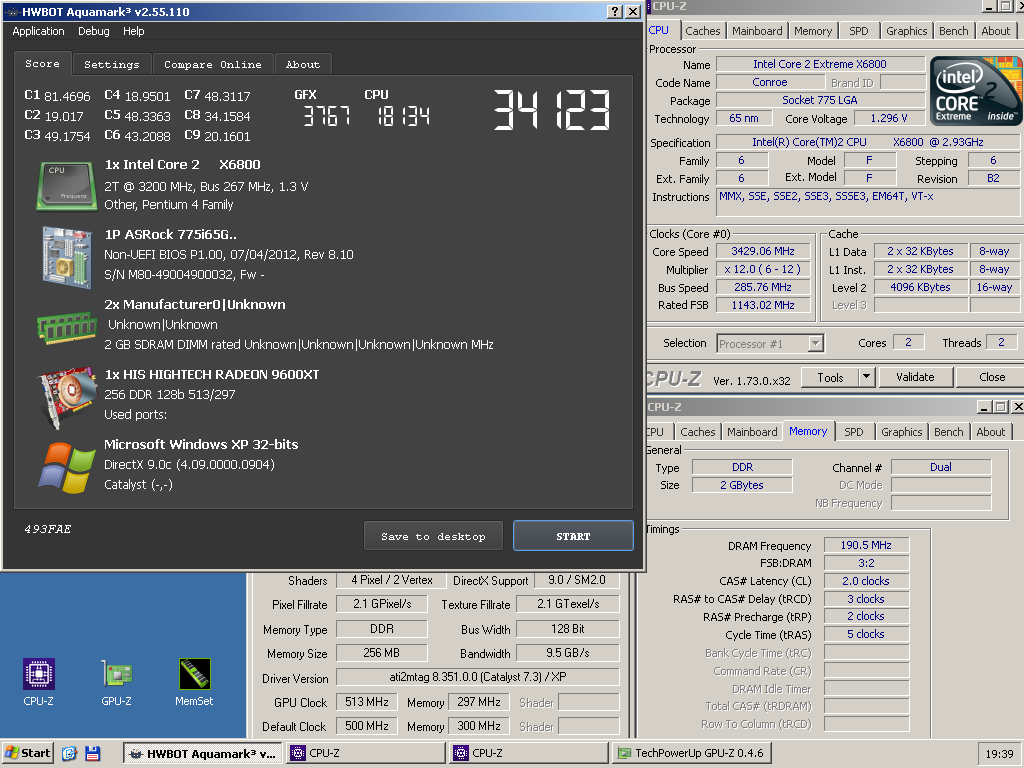Click the 493FAE code text
1024x768 pixels.
pyautogui.click(x=48, y=529)
